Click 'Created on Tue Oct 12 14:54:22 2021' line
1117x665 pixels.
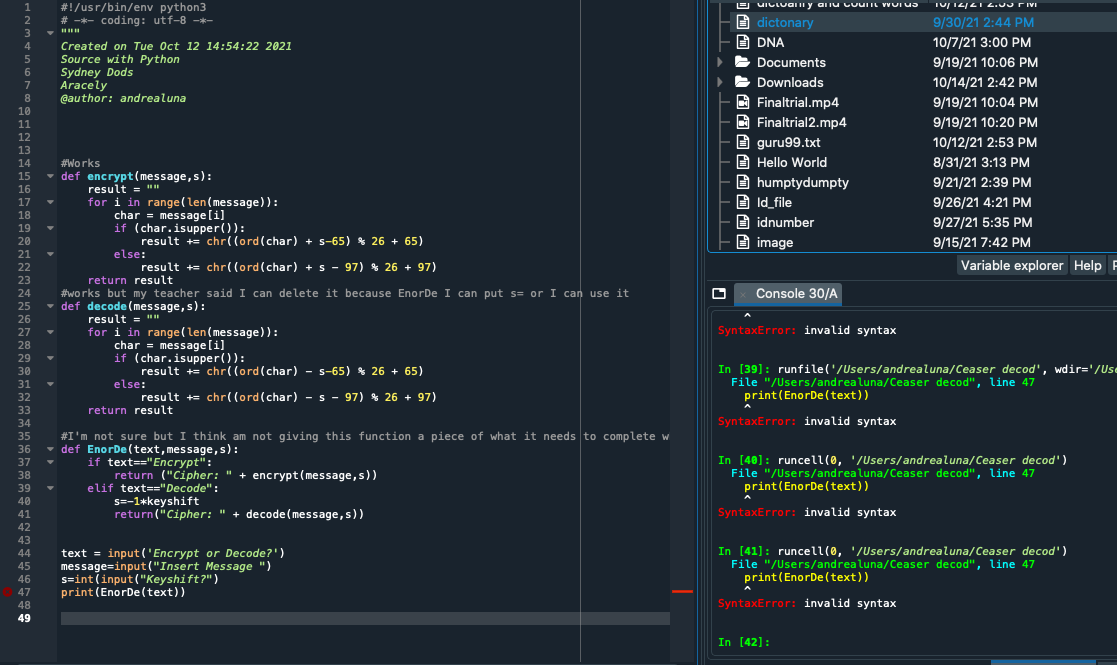pos(176,46)
